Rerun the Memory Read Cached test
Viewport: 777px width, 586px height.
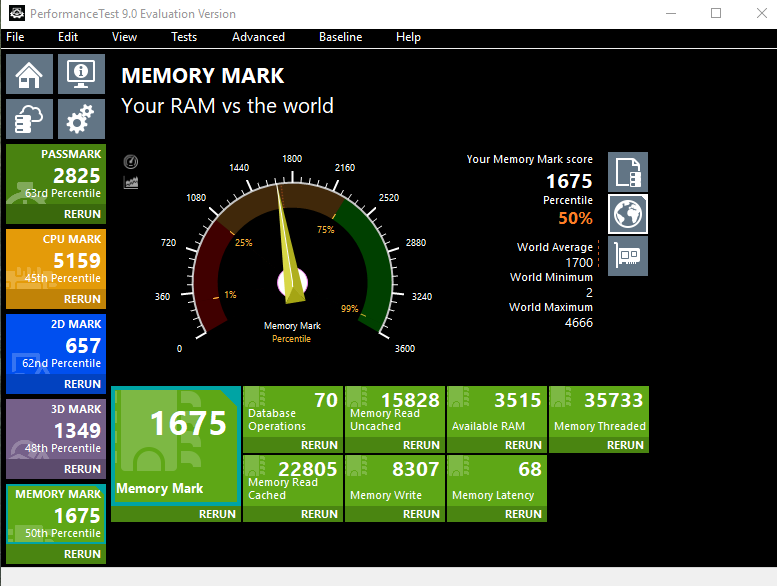click(319, 514)
